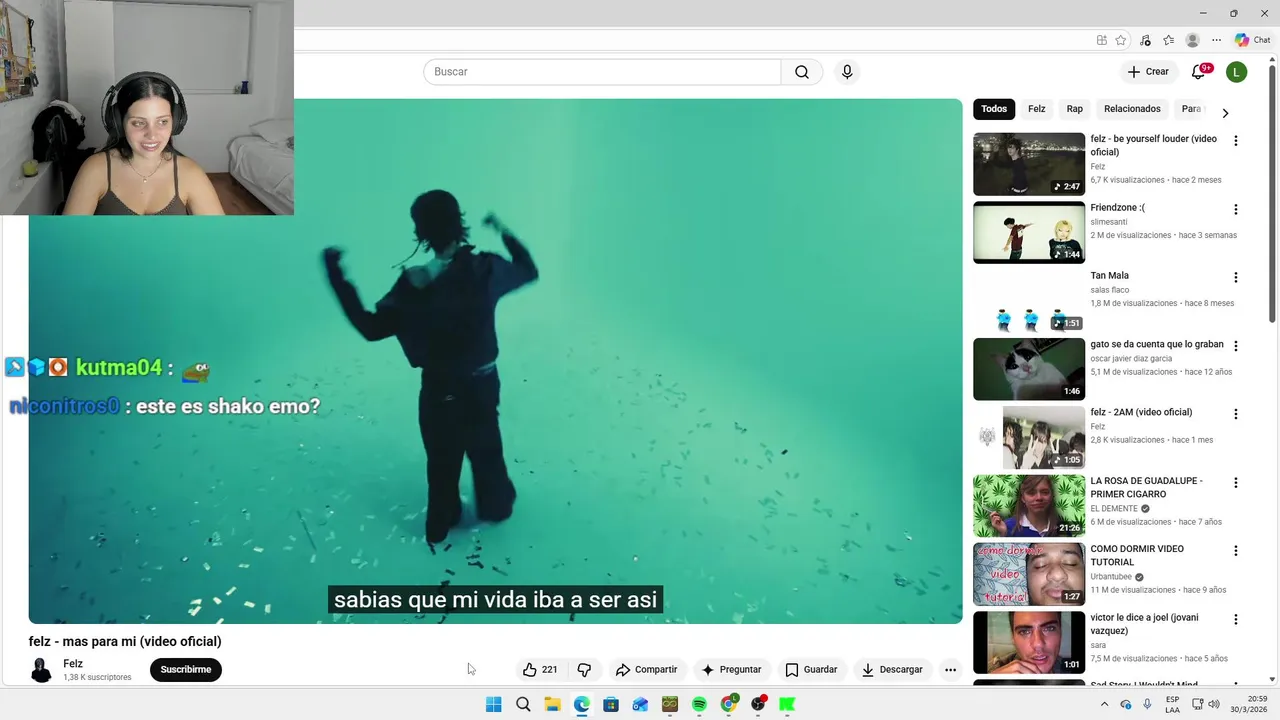Click the Suscribirme button

point(186,670)
